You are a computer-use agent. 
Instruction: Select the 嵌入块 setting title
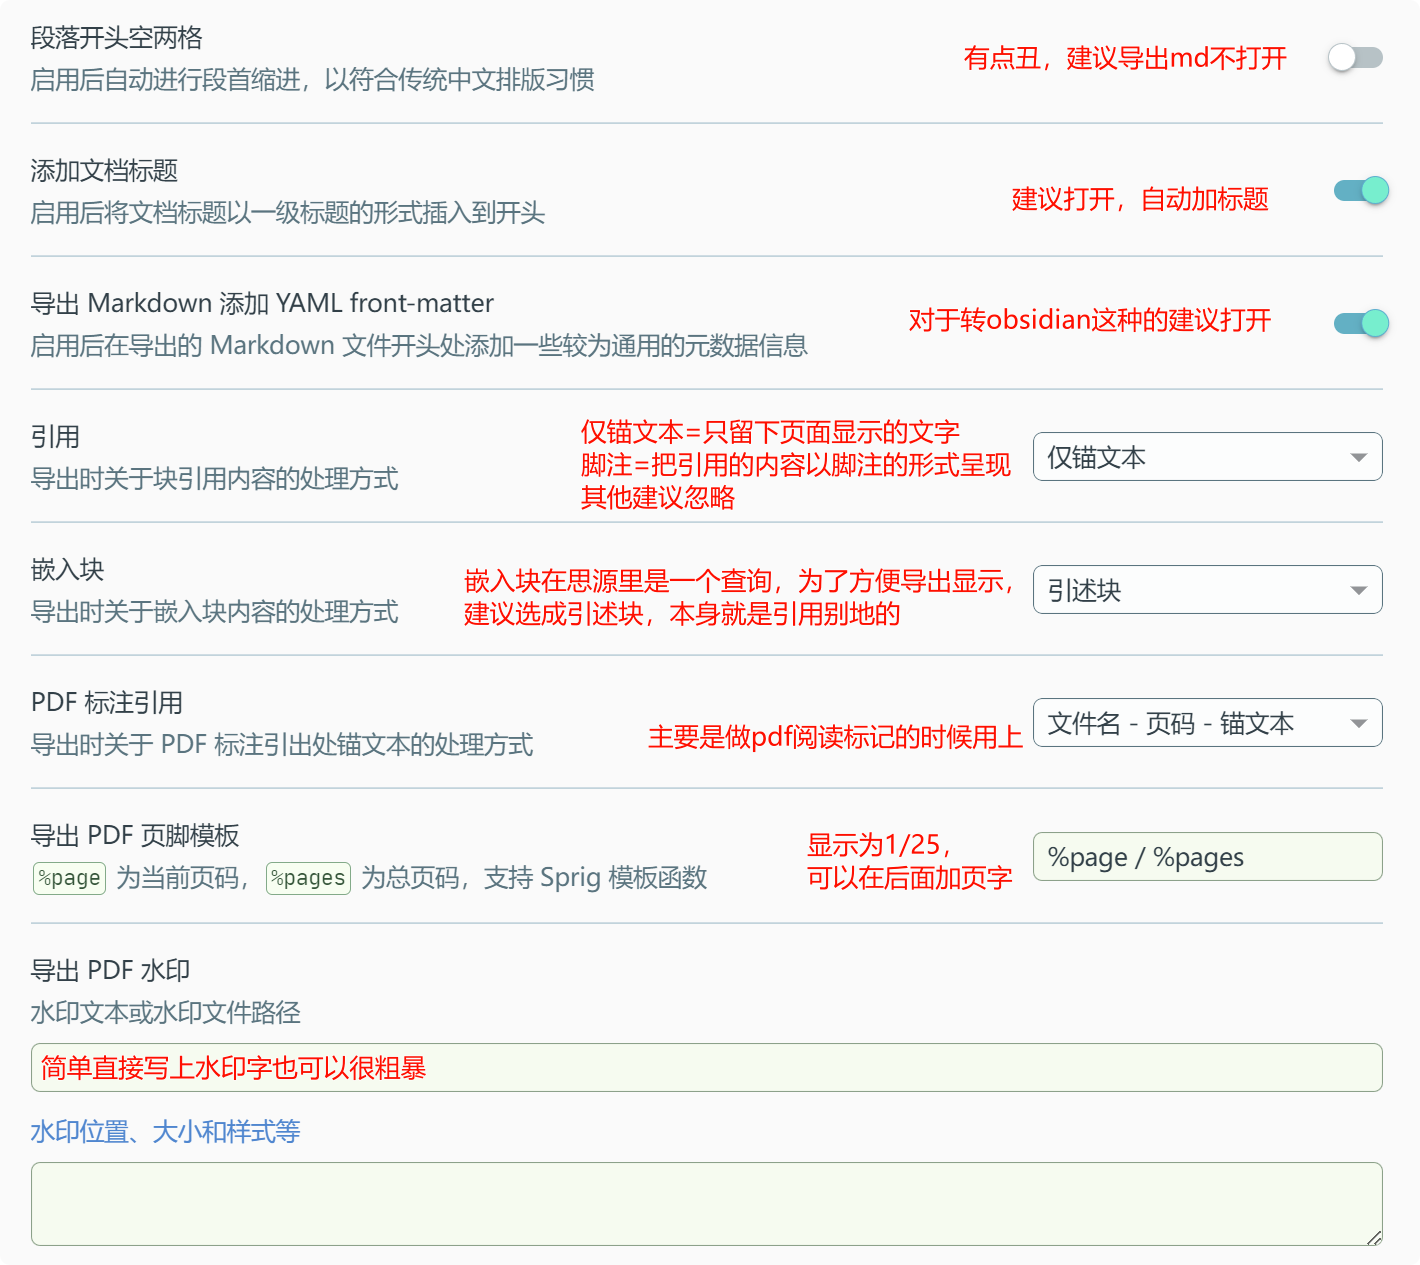pos(68,570)
